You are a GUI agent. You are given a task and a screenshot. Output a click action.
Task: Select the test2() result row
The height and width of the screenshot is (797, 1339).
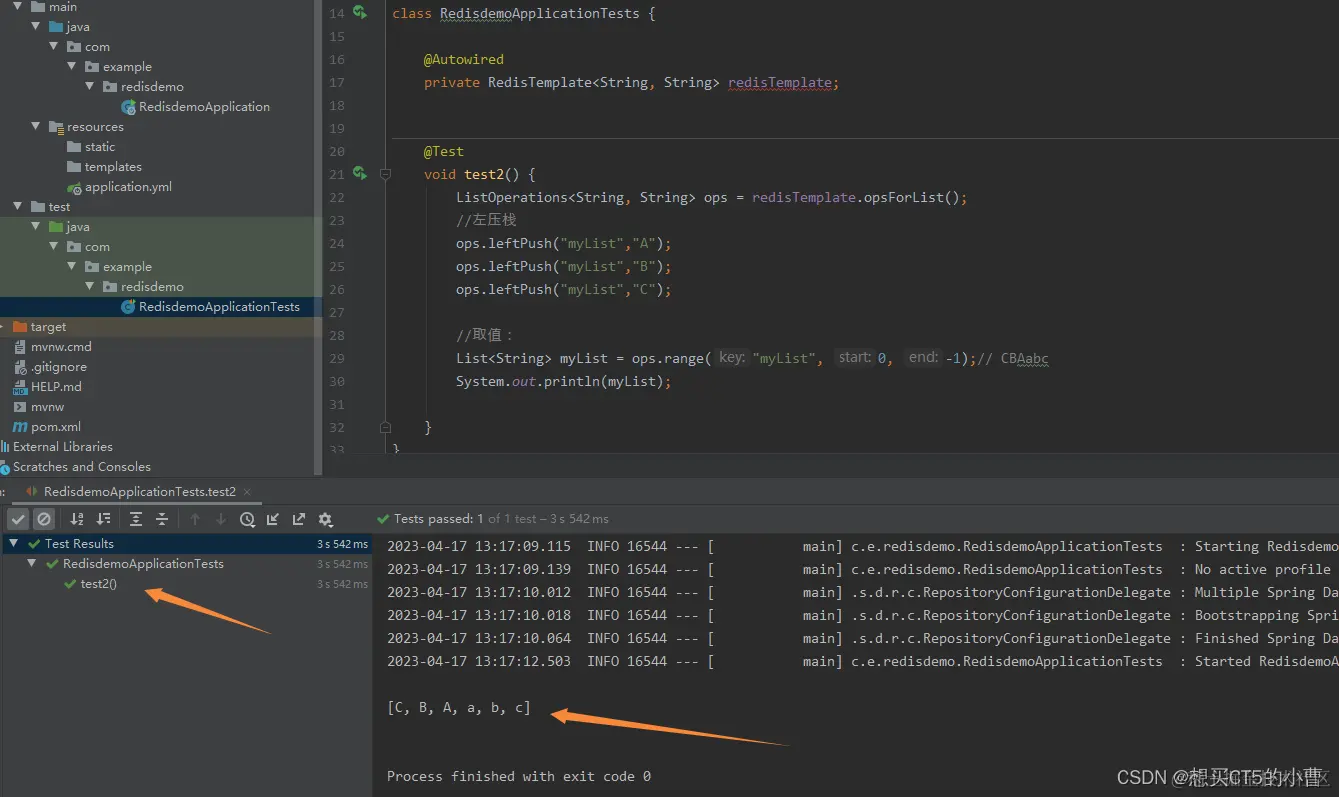pyautogui.click(x=186, y=584)
